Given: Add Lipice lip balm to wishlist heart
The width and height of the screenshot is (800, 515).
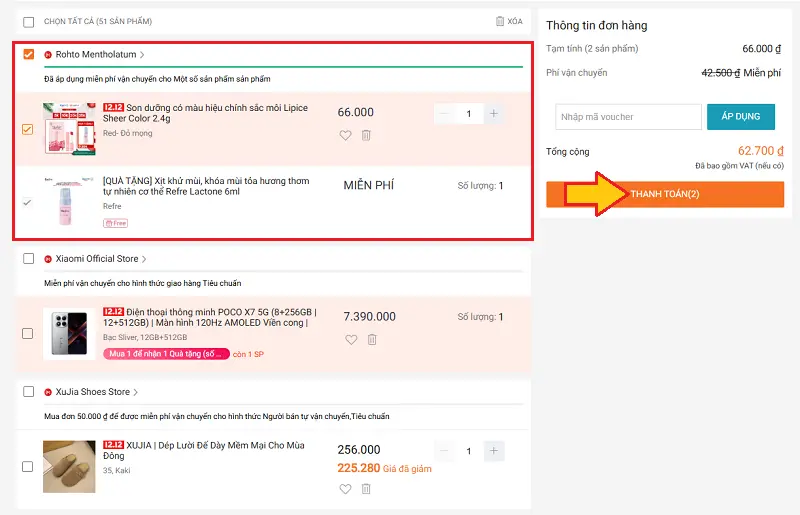Looking at the screenshot, I should click(x=345, y=135).
